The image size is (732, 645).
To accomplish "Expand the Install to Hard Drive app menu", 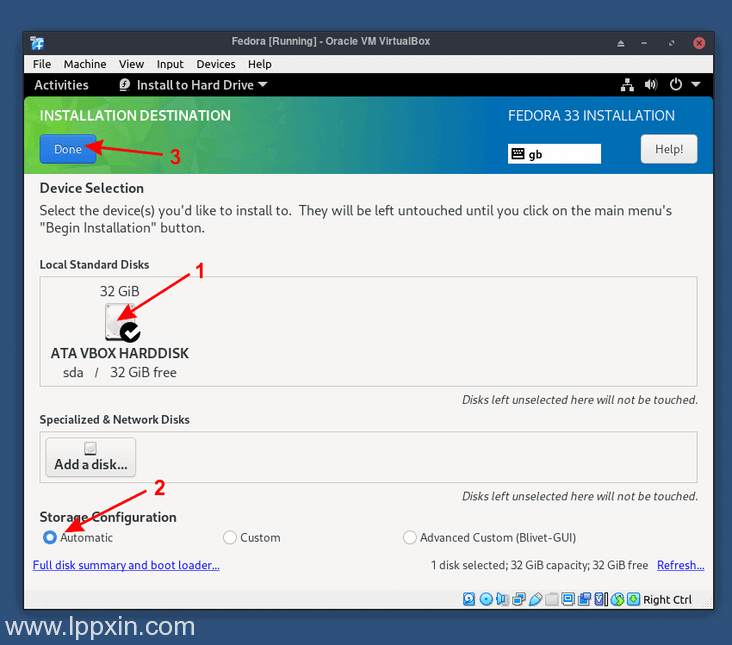I will [193, 85].
